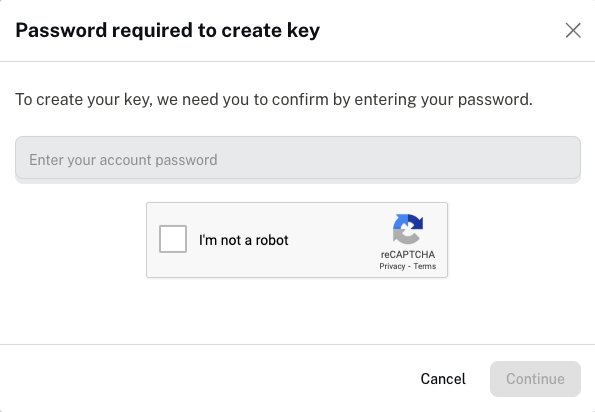This screenshot has width=595, height=412.
Task: Click the "I'm not a robot" label text
Action: click(244, 240)
